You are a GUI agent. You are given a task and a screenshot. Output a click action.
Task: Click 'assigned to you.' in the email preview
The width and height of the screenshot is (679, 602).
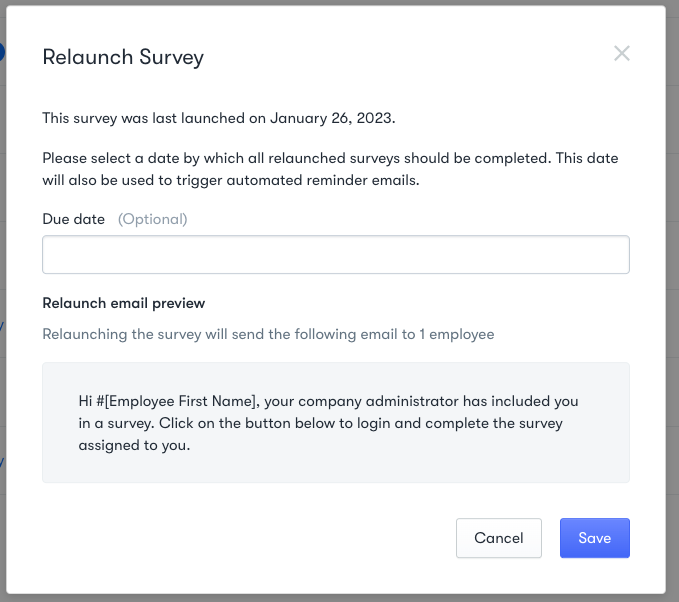(x=134, y=445)
